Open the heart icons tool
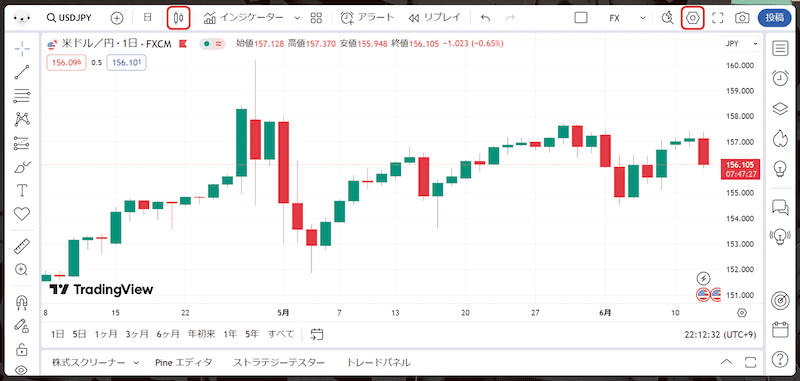The width and height of the screenshot is (800, 381). [22, 214]
